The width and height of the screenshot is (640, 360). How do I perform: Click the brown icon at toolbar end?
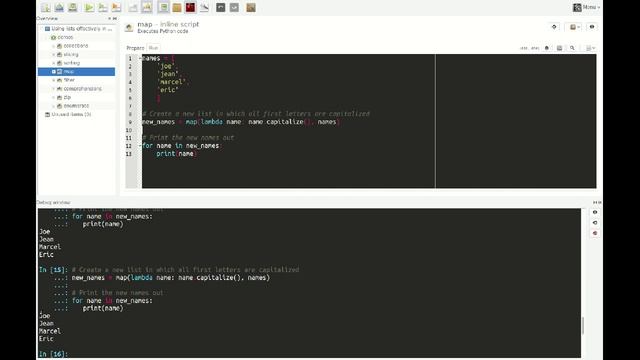(251, 7)
